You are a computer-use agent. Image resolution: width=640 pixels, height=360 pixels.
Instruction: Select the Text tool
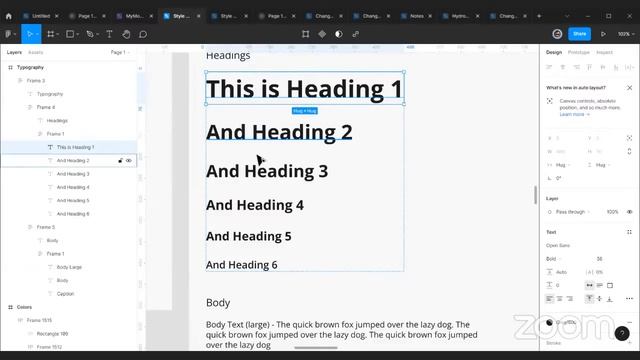coord(109,34)
